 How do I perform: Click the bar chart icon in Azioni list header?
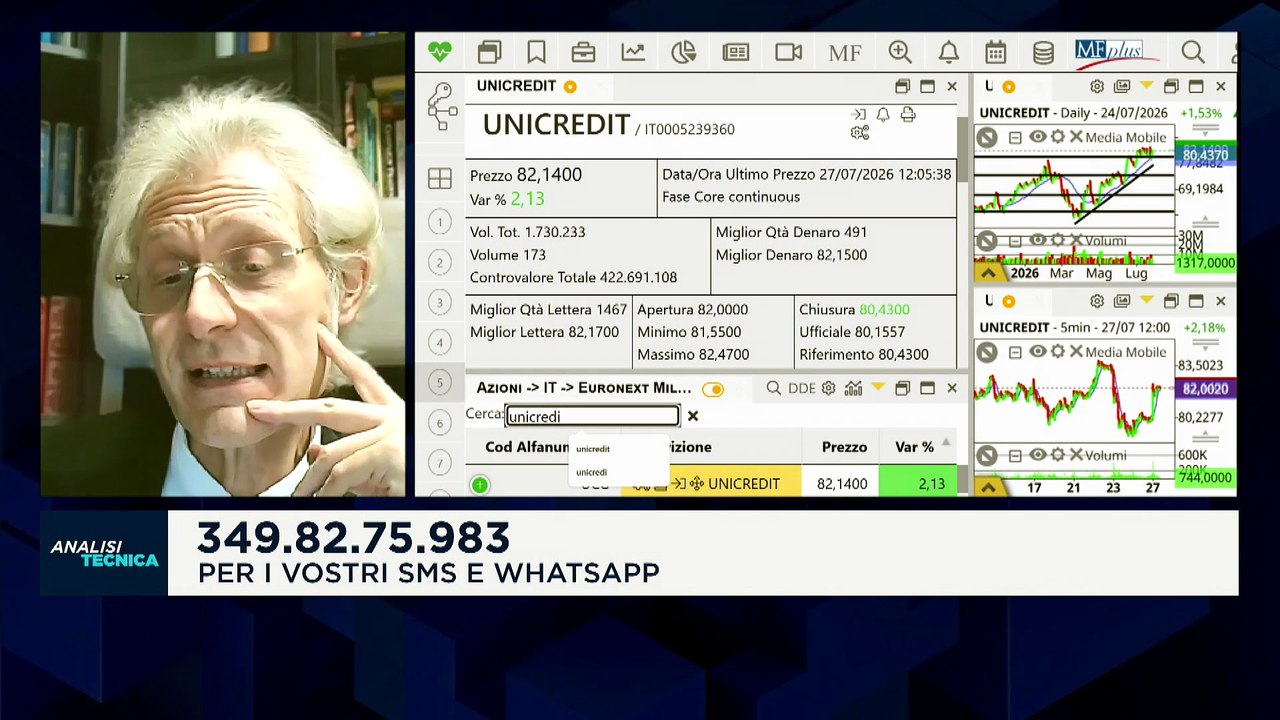[853, 388]
